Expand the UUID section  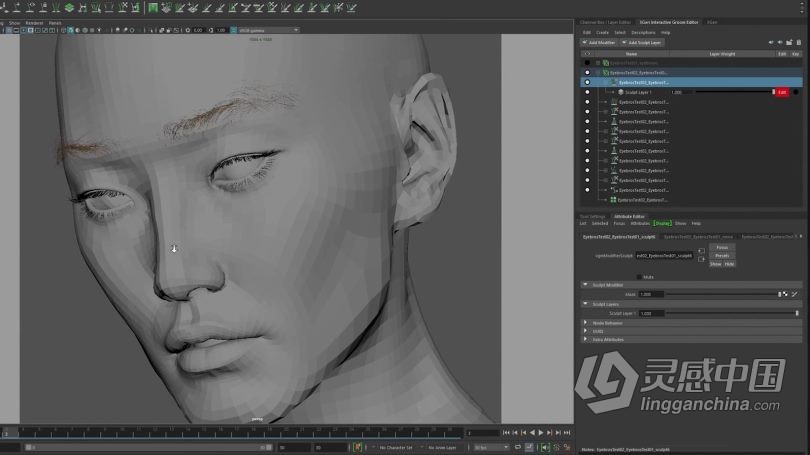click(x=585, y=331)
